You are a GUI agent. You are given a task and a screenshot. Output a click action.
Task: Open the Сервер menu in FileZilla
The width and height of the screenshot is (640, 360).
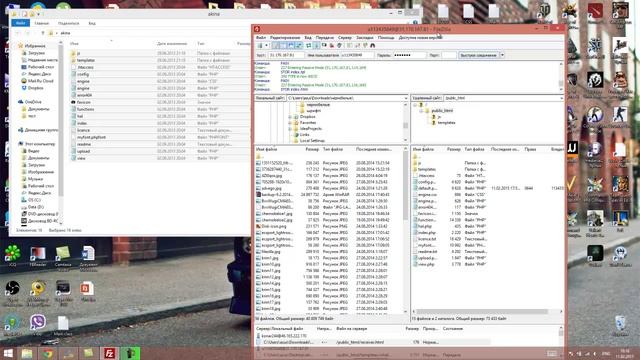(345, 38)
